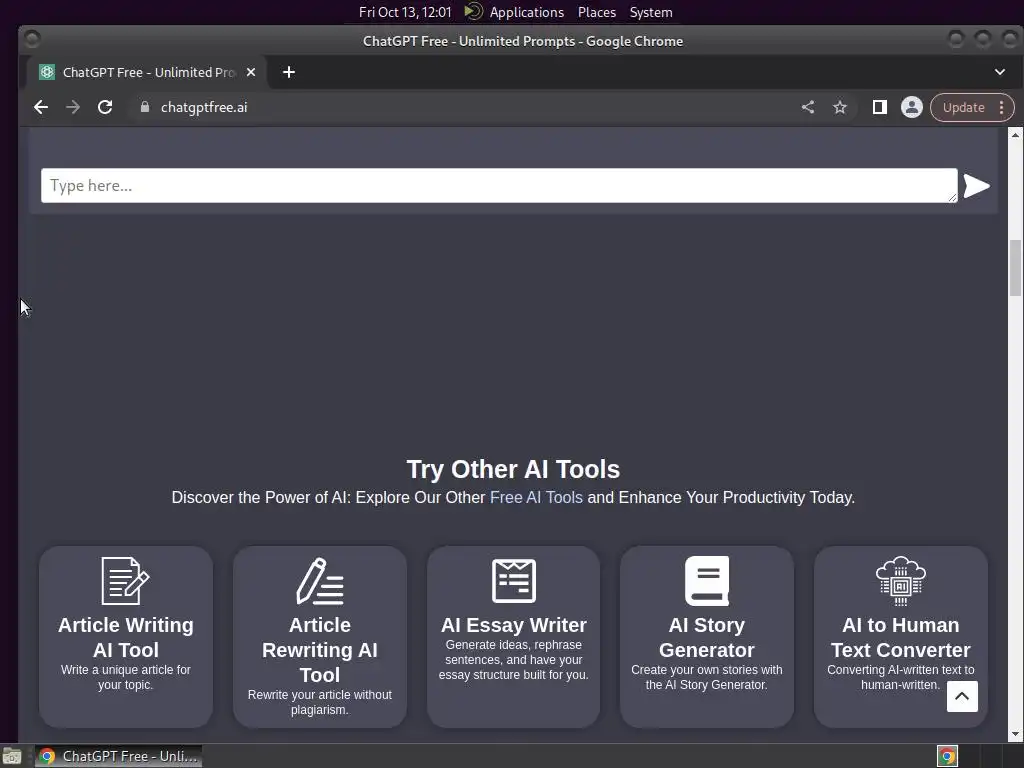Follow the Free AI Tools link

536,497
